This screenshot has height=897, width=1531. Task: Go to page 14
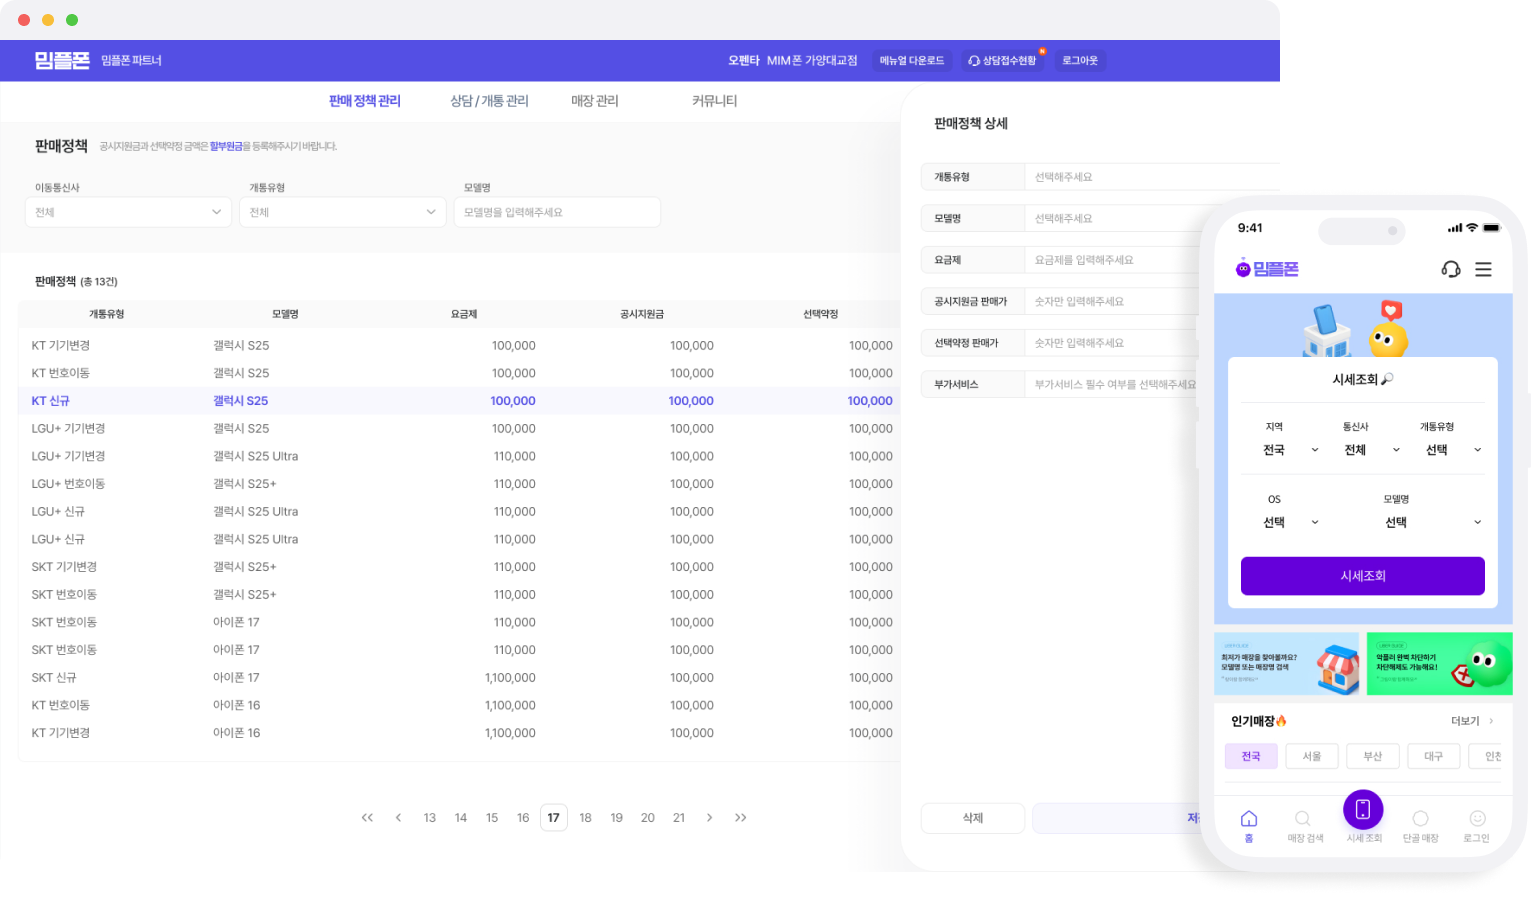pos(461,818)
